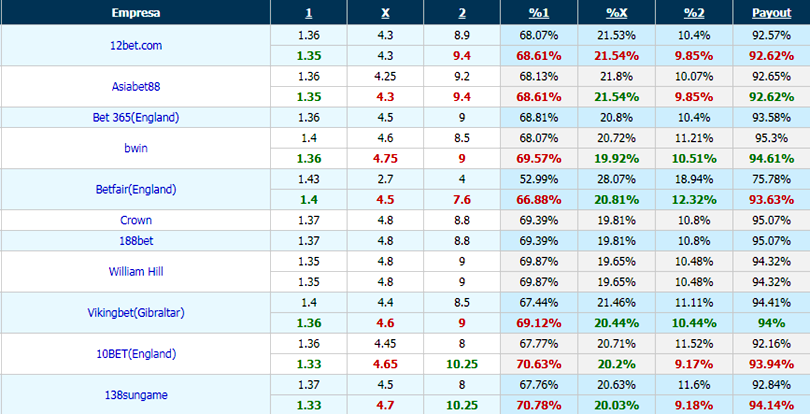
Task: Sort by the %X column header
Action: coord(616,13)
